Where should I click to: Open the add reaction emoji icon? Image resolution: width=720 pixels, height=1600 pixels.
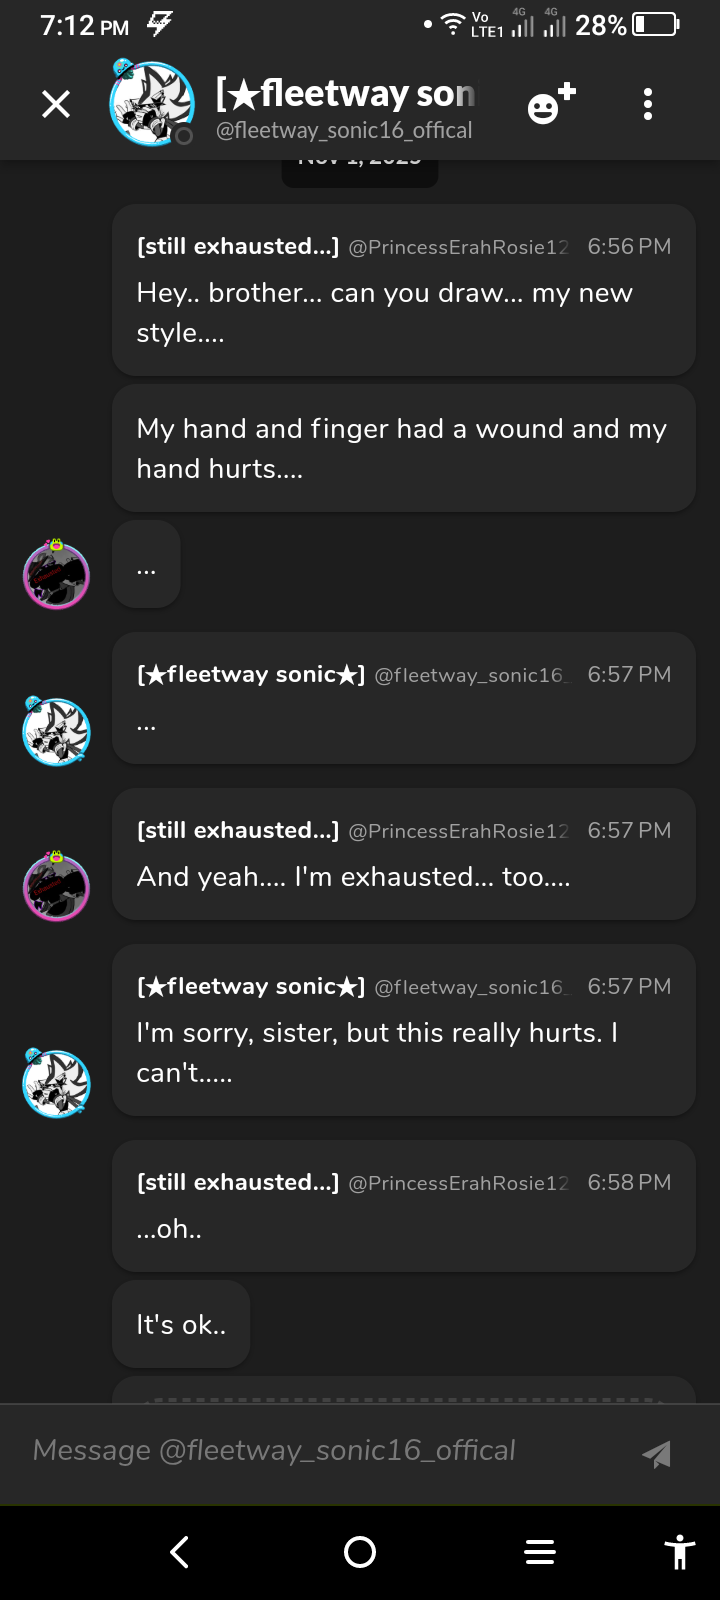tap(551, 104)
